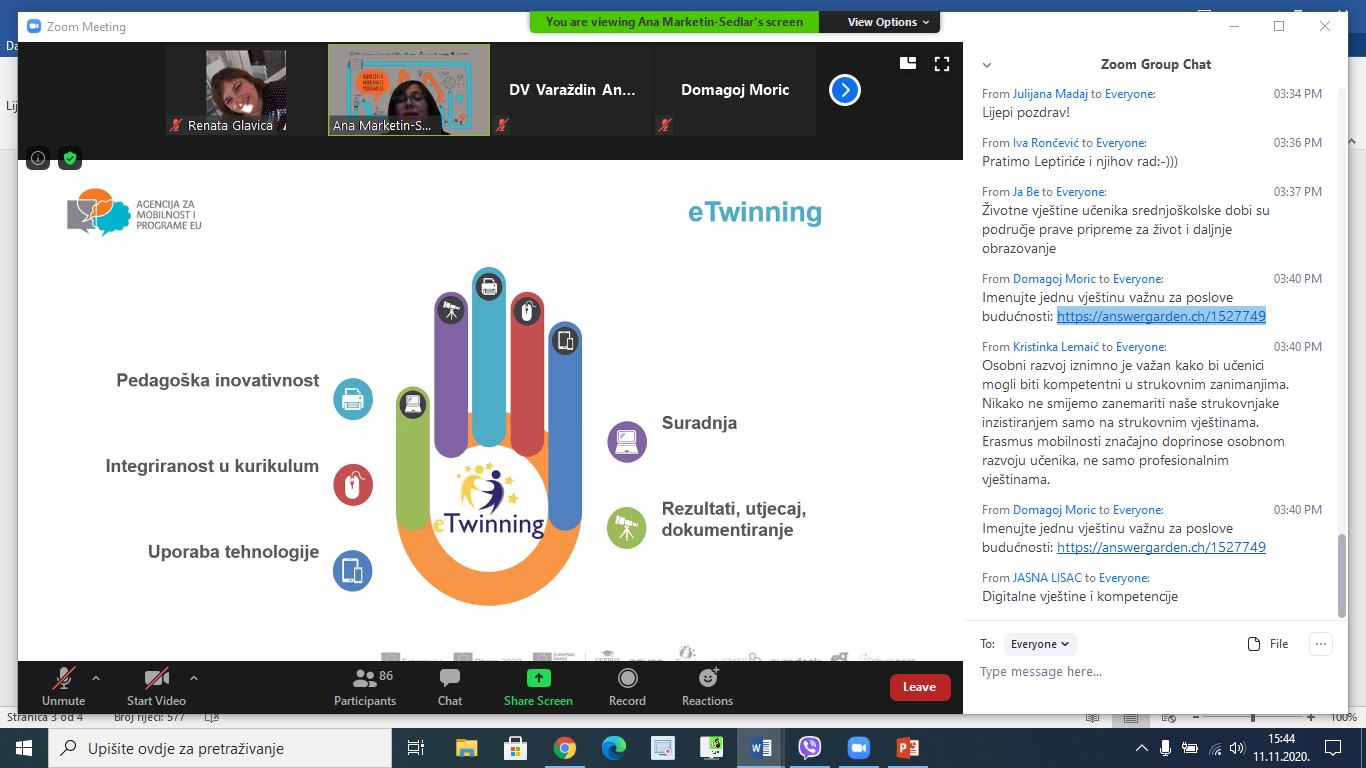
Task: Switch the thumbnail layout view icon
Action: 908,63
